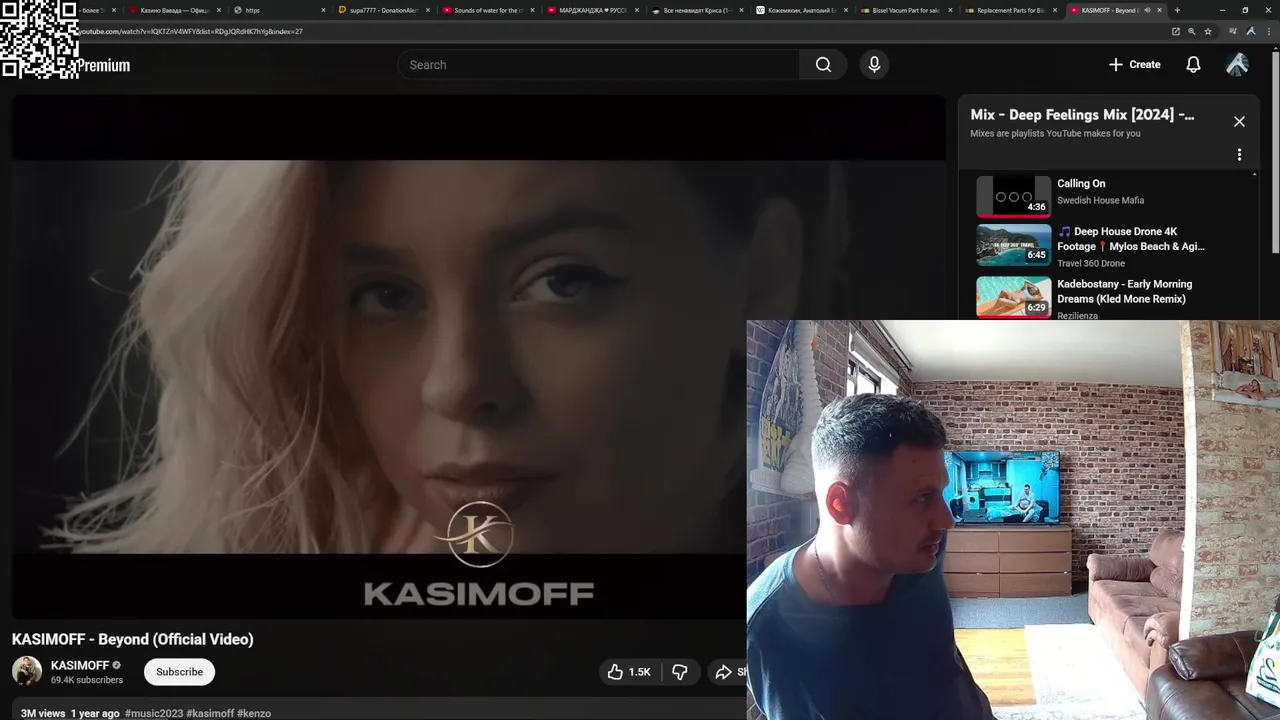
Task: Open the KASIMOFF channel name link
Action: (x=80, y=665)
